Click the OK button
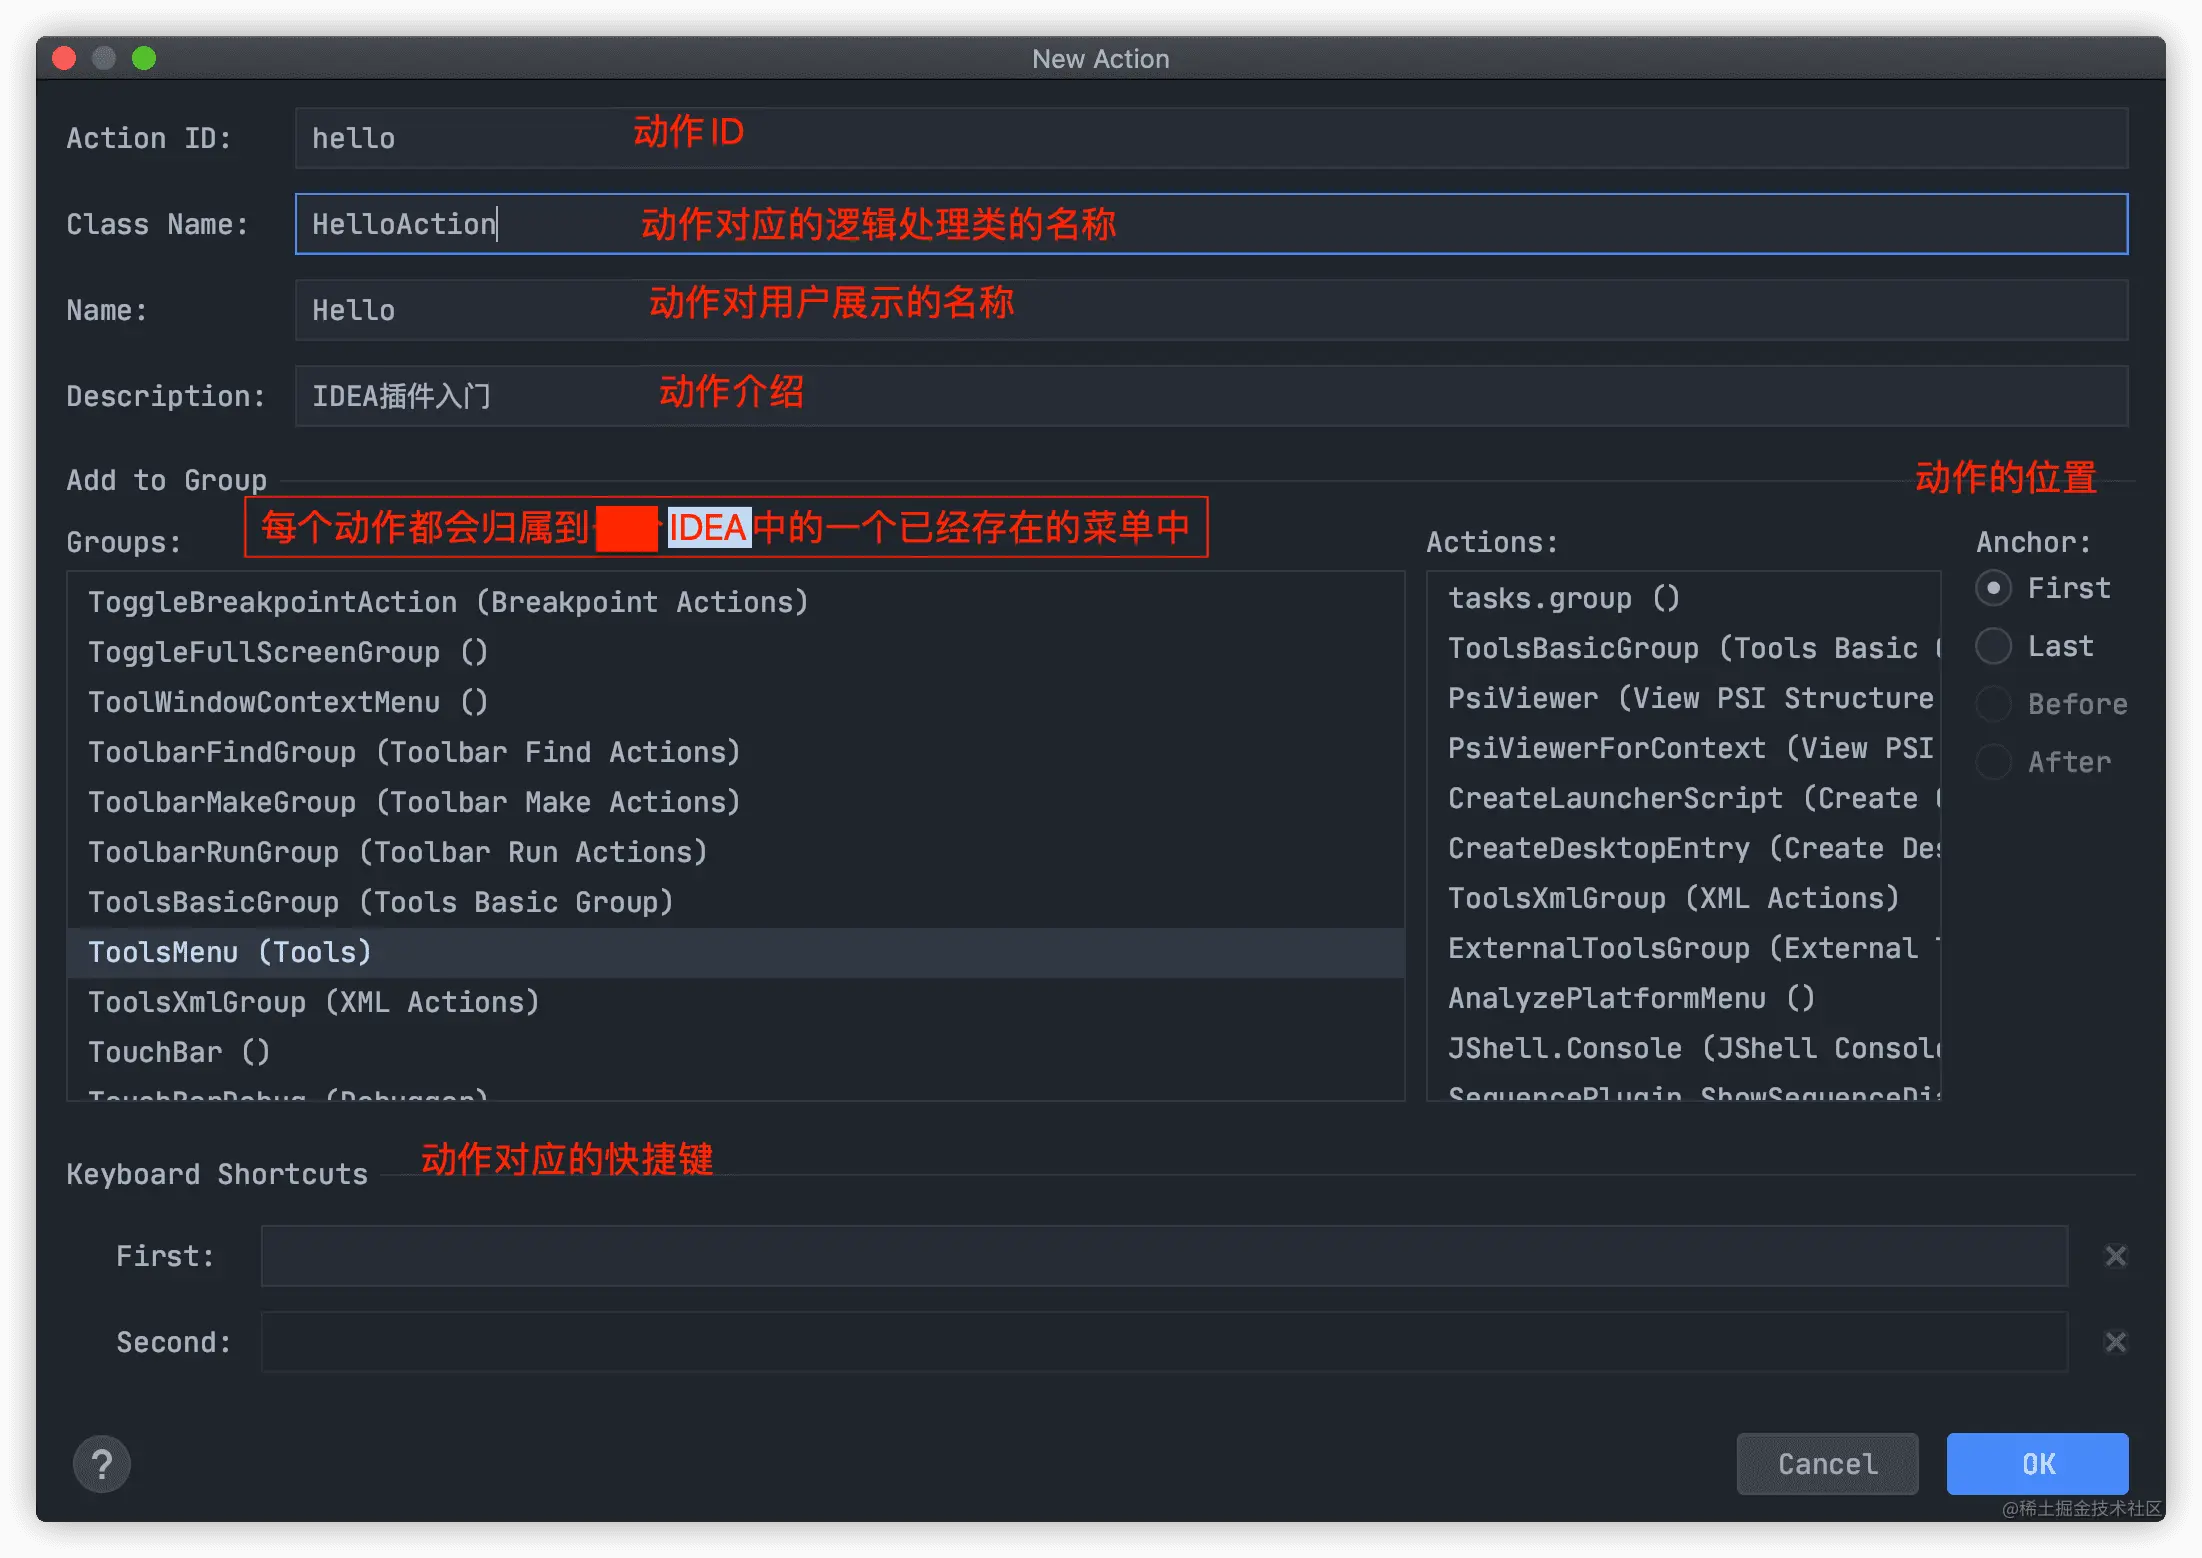The height and width of the screenshot is (1558, 2202). 2037,1464
